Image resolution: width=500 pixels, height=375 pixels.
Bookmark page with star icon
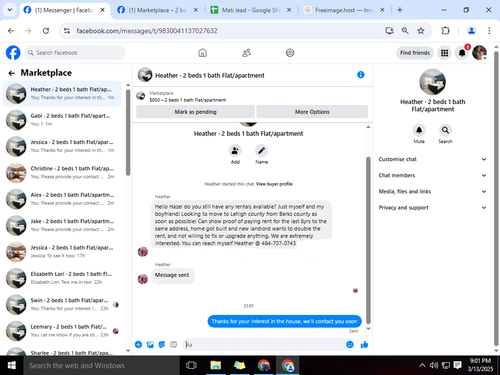coord(421,31)
